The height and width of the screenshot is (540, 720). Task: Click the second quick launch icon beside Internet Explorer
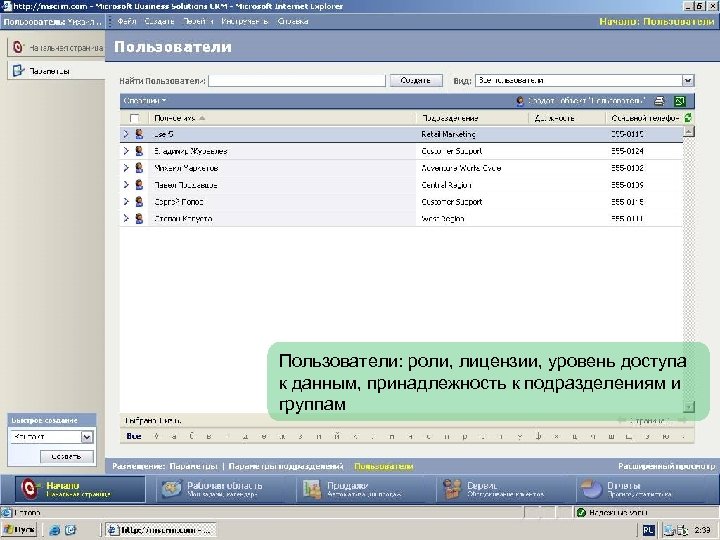click(x=70, y=530)
